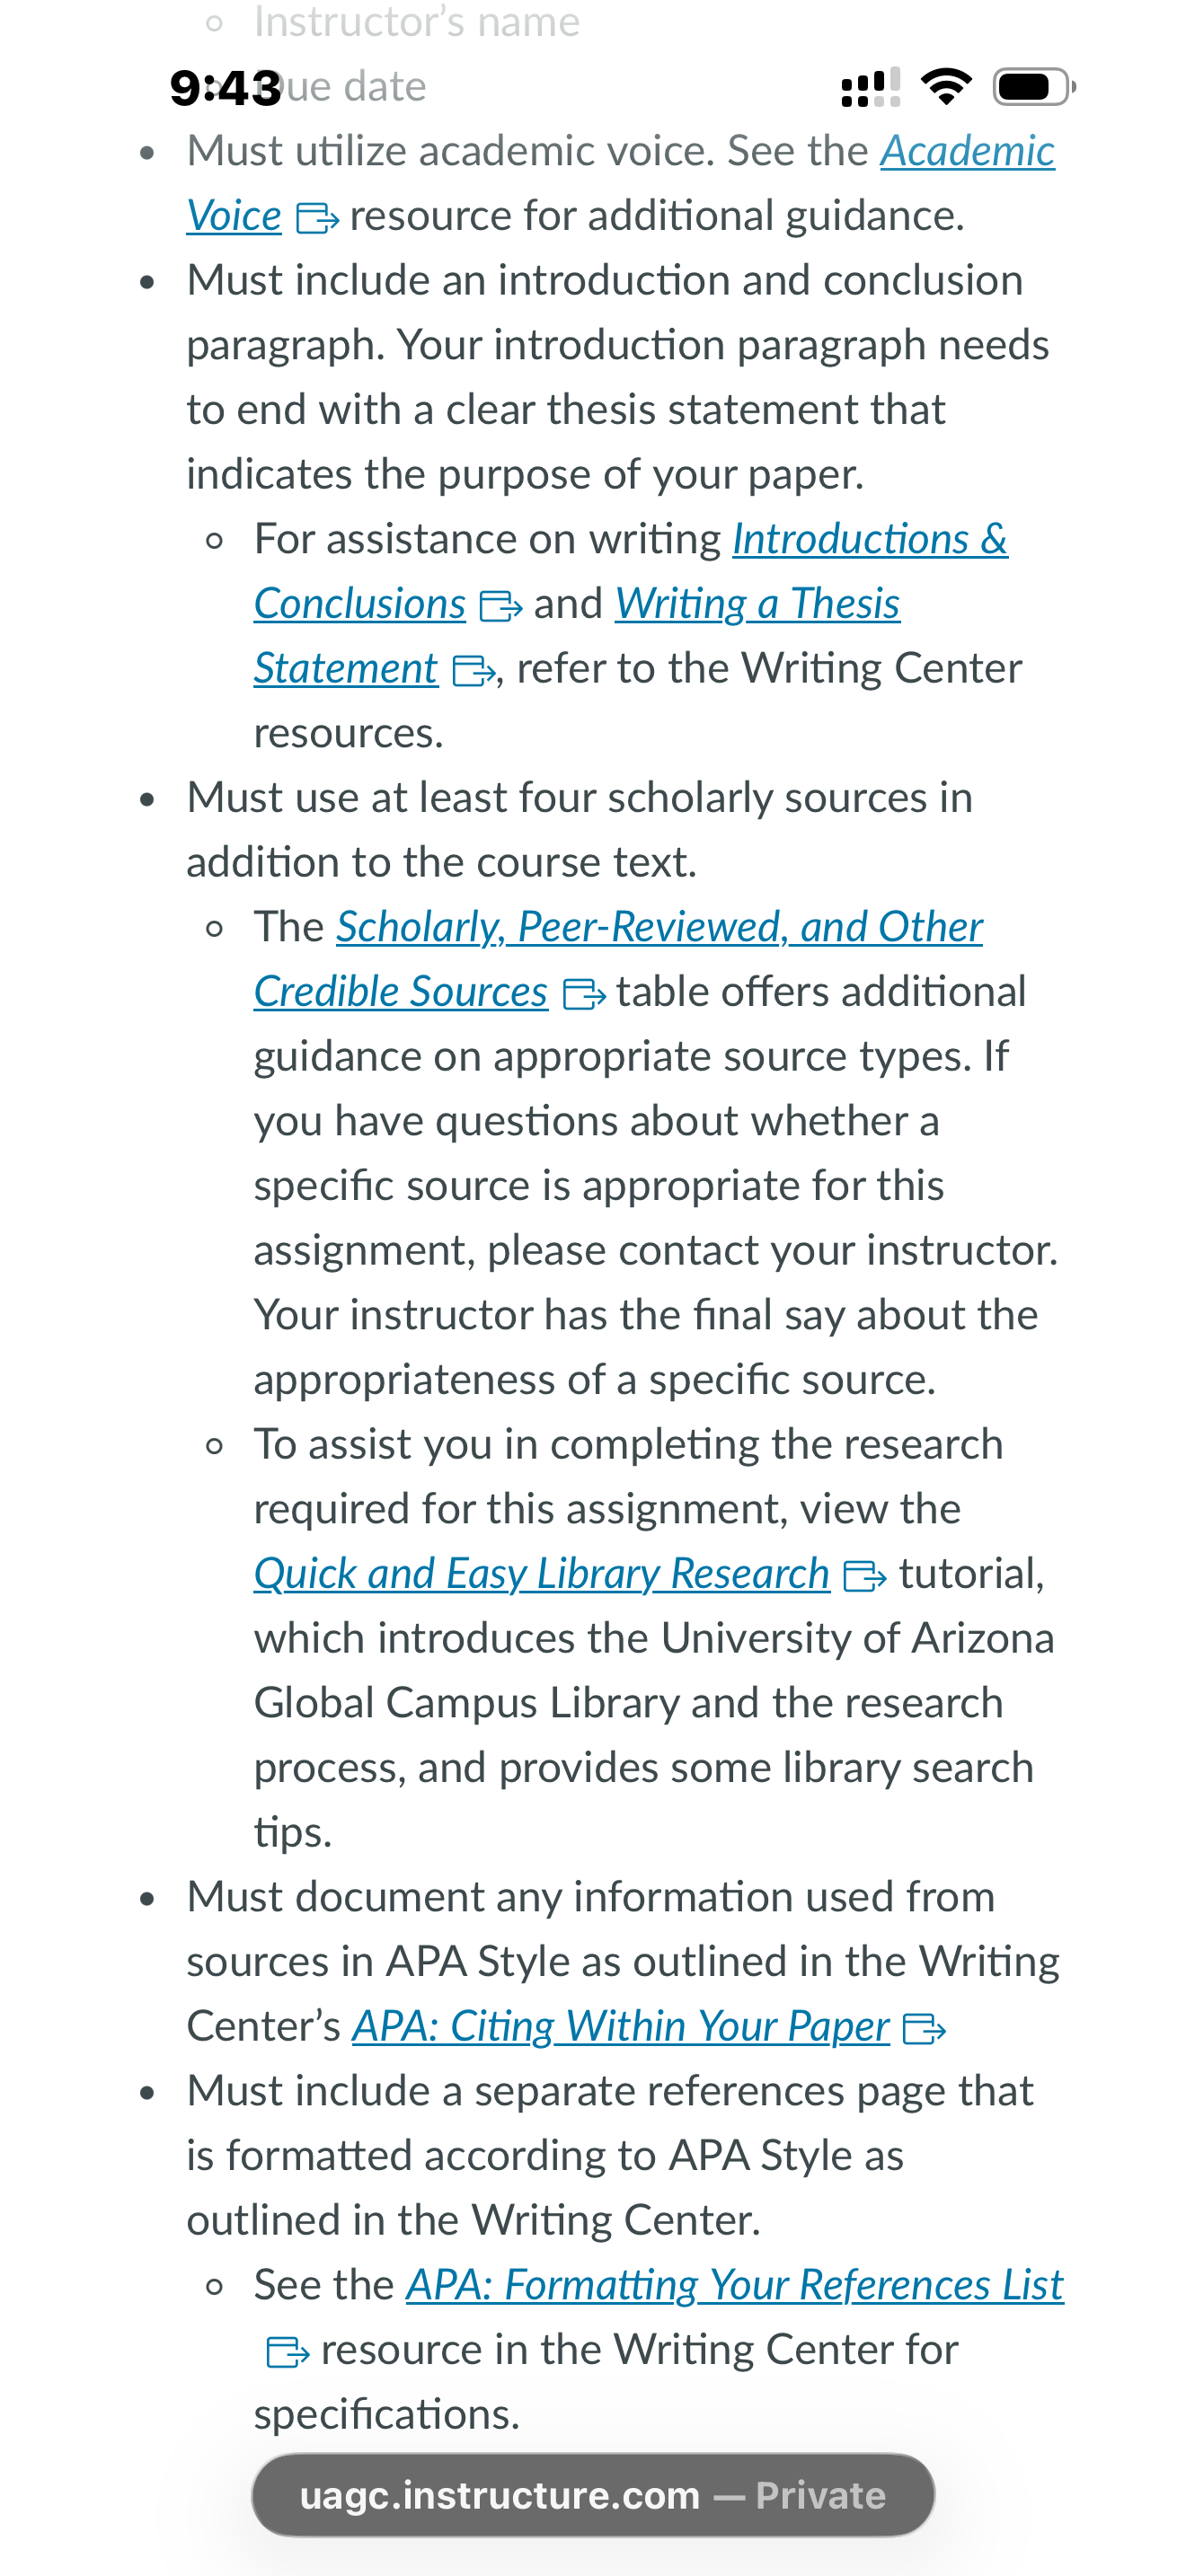Tap external link icon after Academic Voice
1186x2576 pixels.
[318, 217]
